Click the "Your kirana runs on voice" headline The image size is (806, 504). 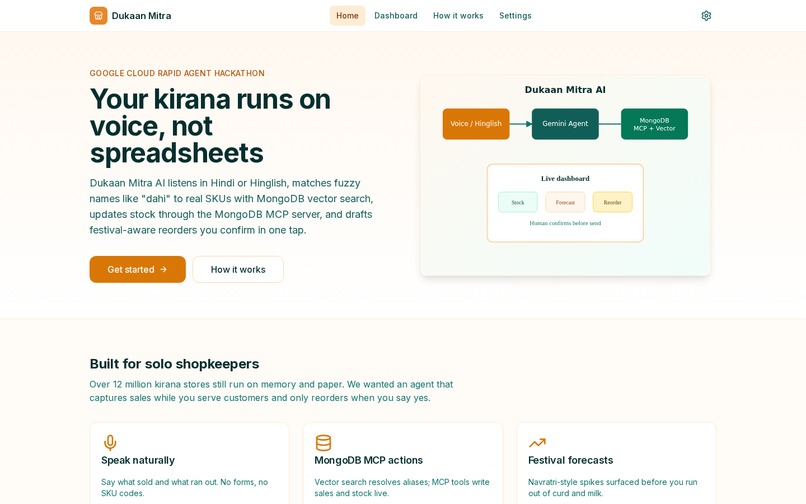210,125
